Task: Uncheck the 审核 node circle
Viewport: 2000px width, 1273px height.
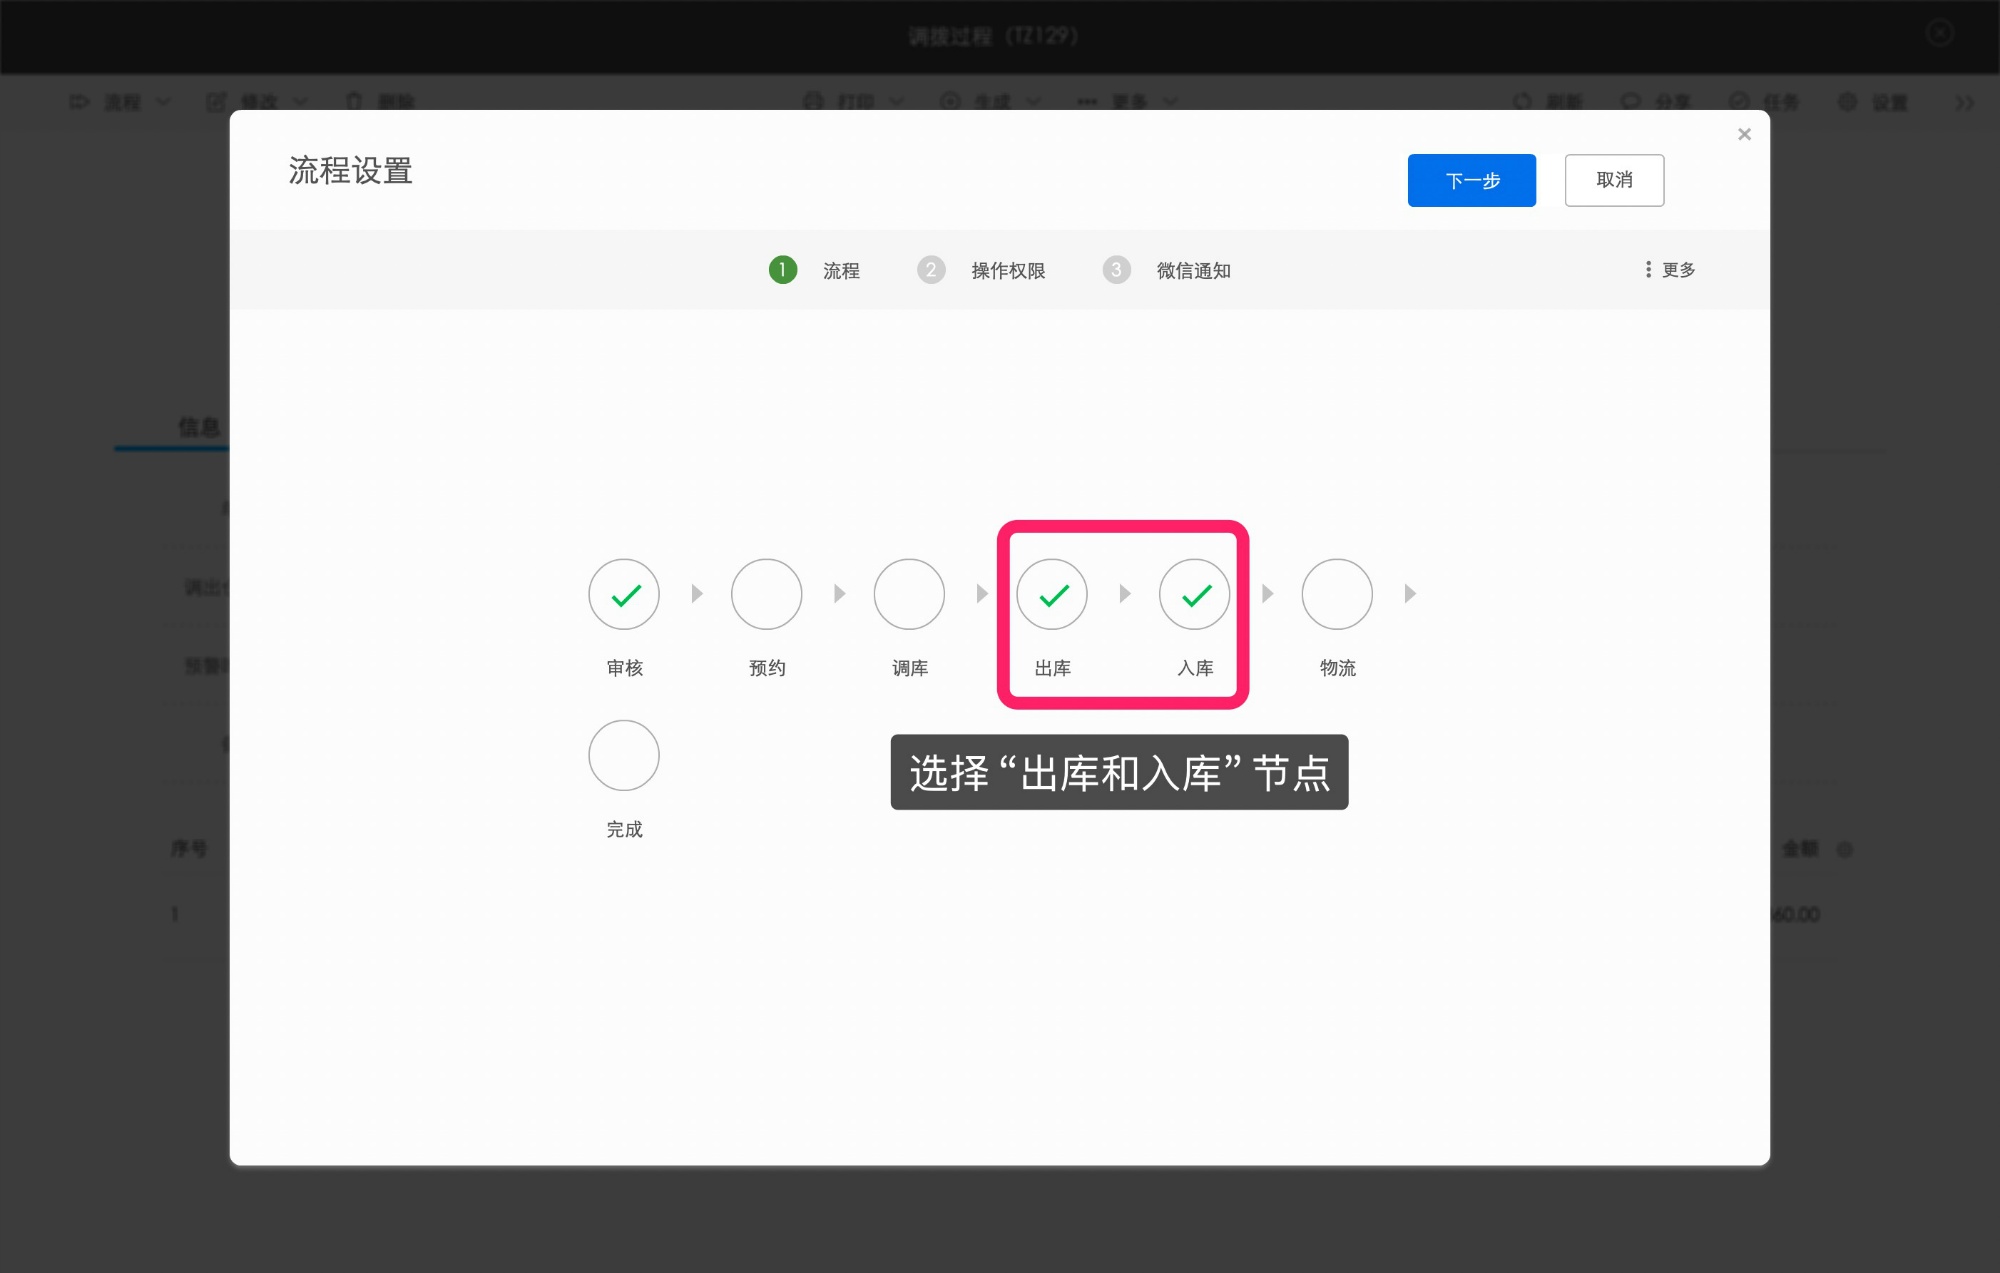Action: click(624, 594)
